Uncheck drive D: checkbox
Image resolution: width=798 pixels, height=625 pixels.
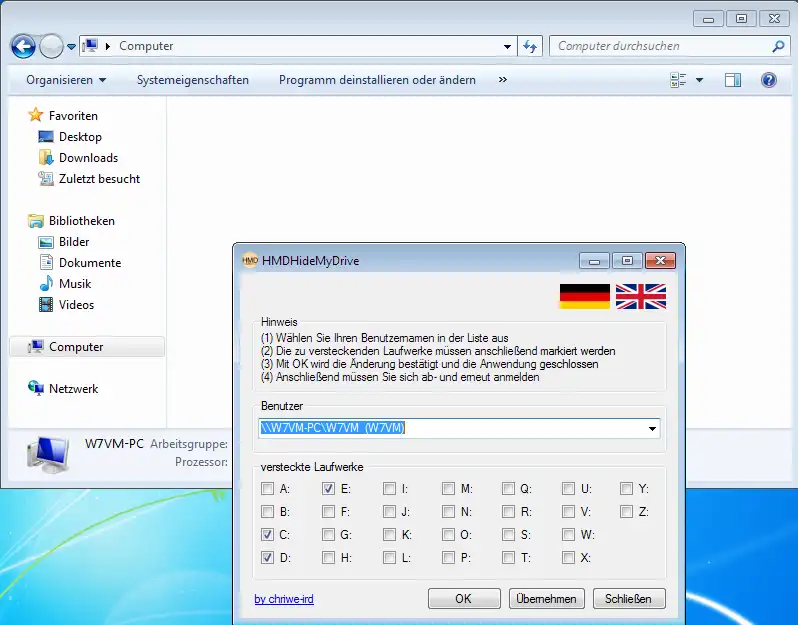tap(267, 557)
